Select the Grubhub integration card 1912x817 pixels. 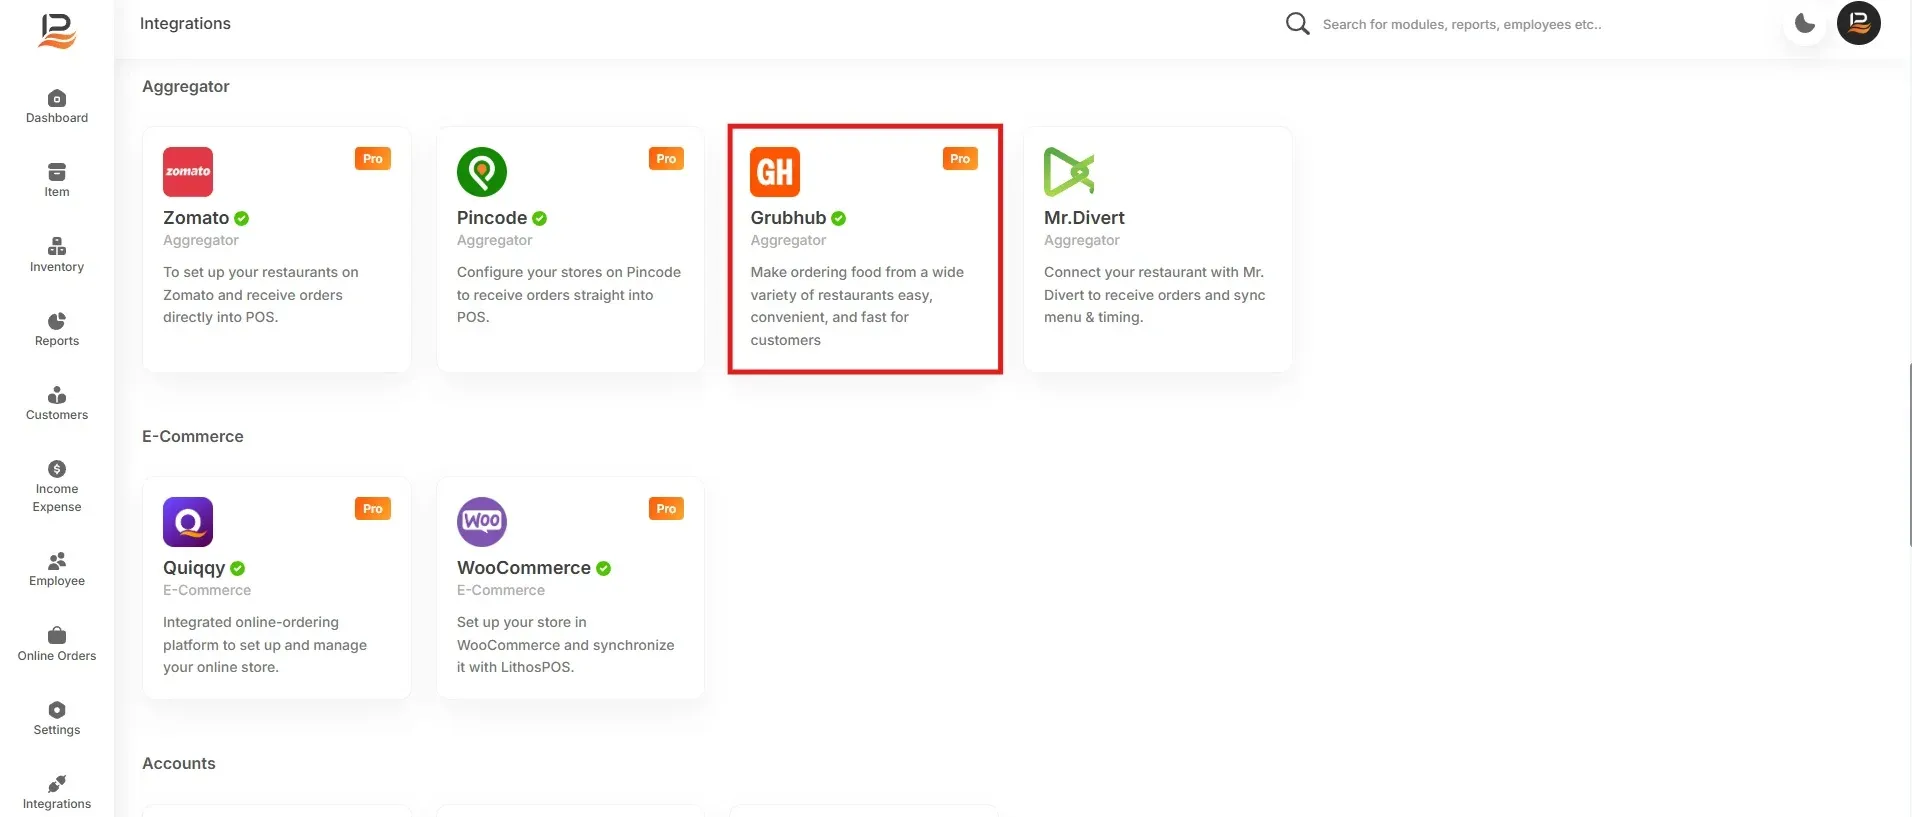pyautogui.click(x=865, y=249)
